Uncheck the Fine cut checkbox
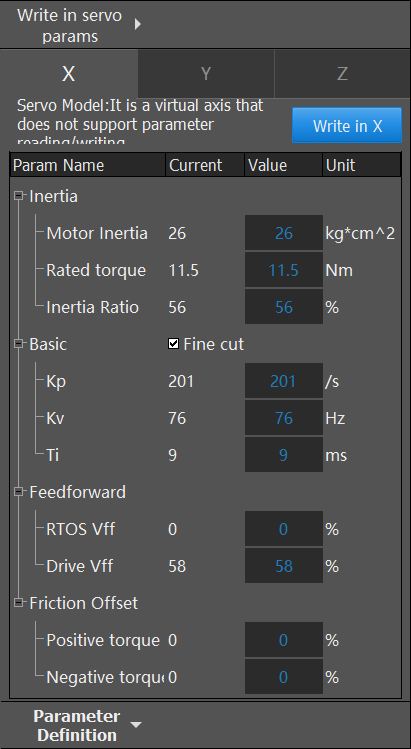 click(173, 343)
